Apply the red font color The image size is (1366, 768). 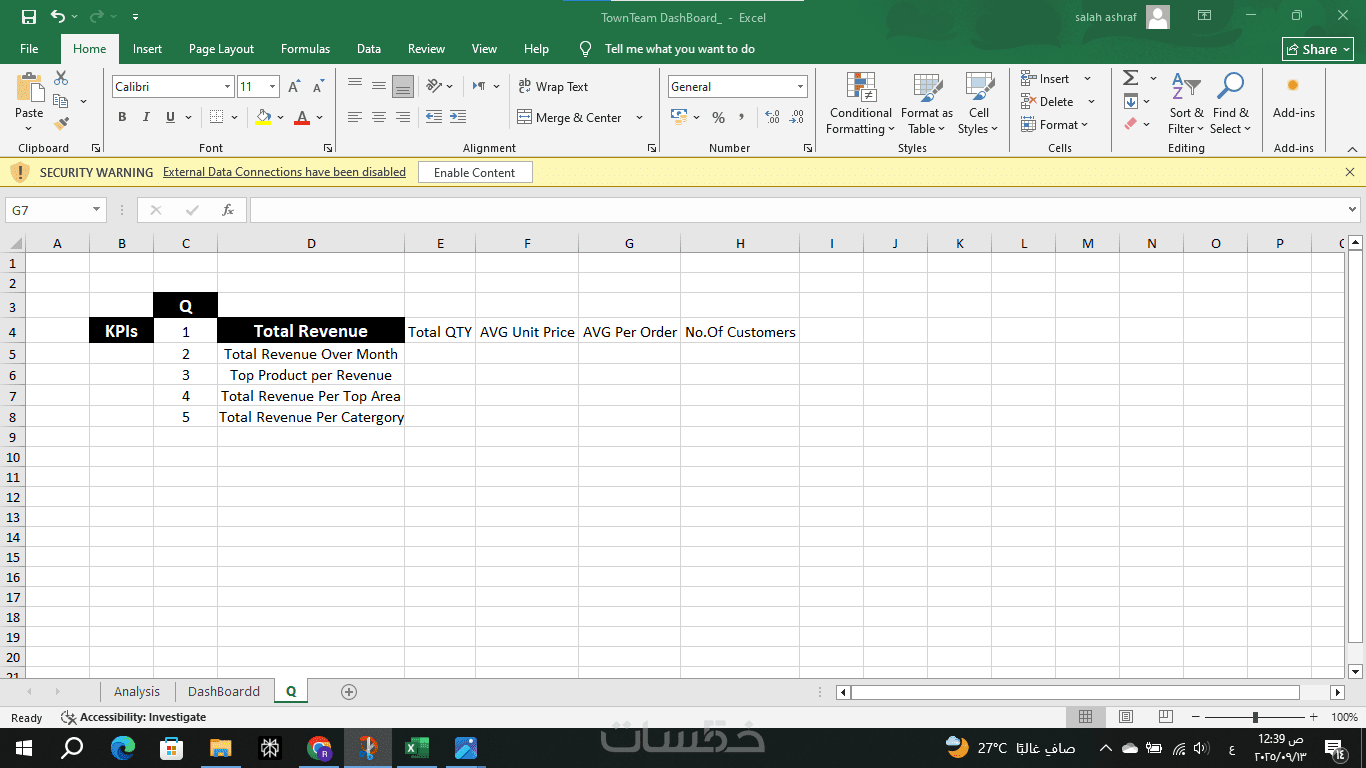click(302, 117)
